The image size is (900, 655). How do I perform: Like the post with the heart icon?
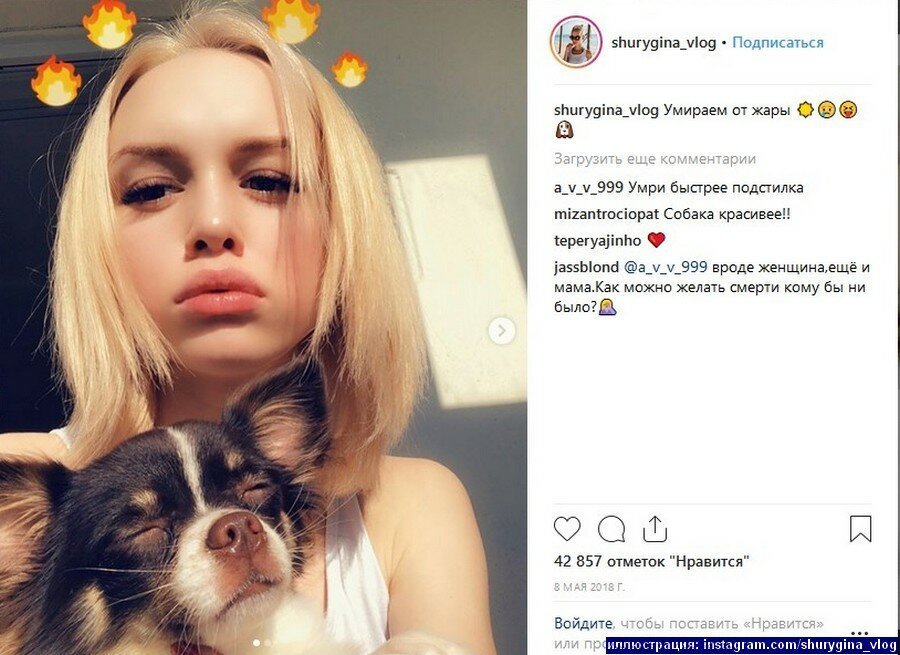point(567,529)
